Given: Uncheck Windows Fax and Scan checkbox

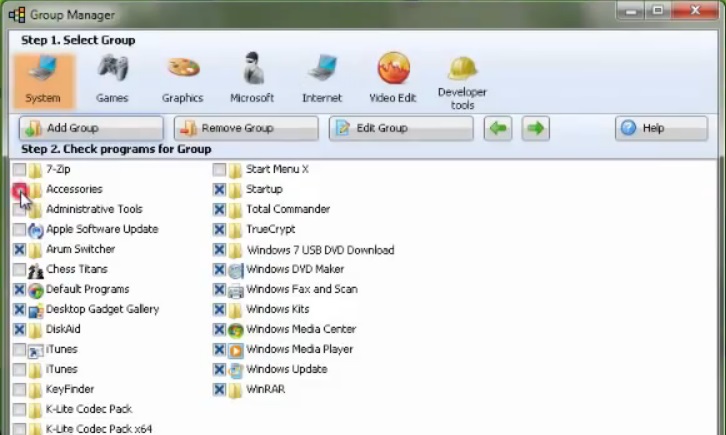Looking at the screenshot, I should pyautogui.click(x=219, y=290).
